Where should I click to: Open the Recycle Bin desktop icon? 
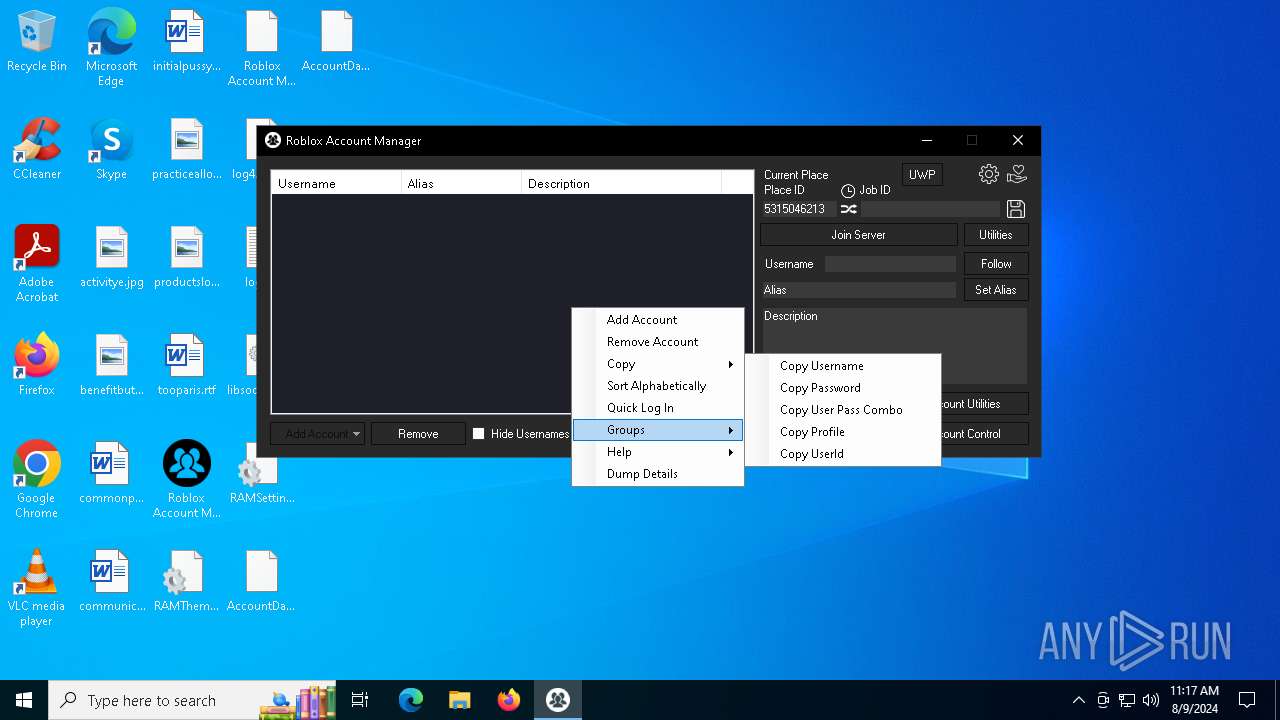[37, 42]
